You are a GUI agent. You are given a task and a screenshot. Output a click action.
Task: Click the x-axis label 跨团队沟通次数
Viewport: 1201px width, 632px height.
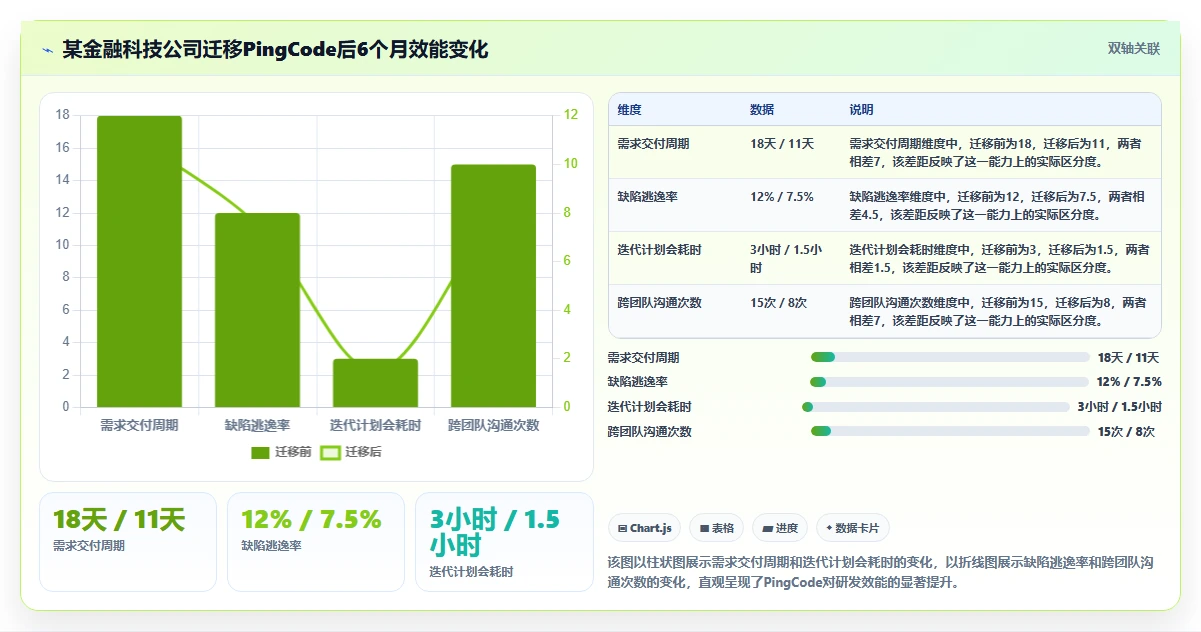[493, 425]
